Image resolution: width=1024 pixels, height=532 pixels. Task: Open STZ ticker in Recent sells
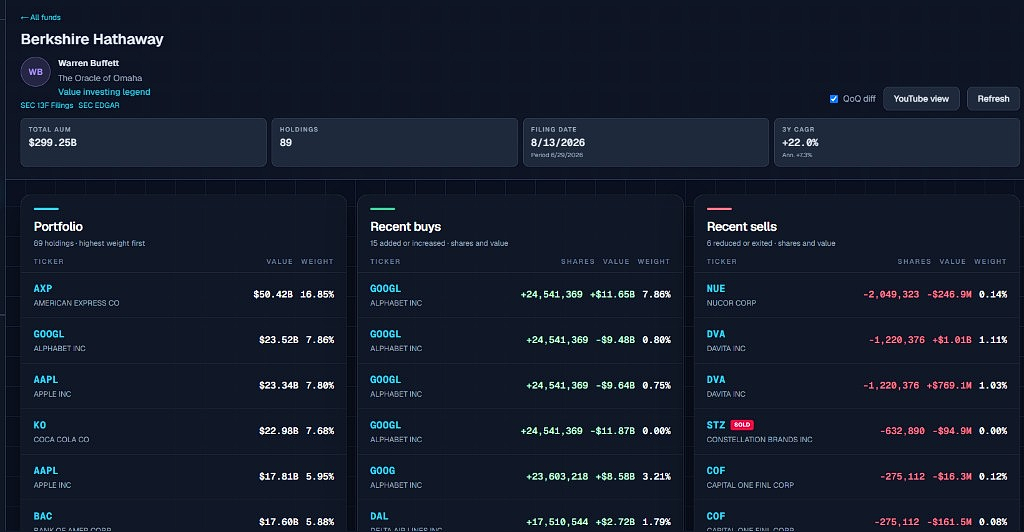click(x=716, y=425)
